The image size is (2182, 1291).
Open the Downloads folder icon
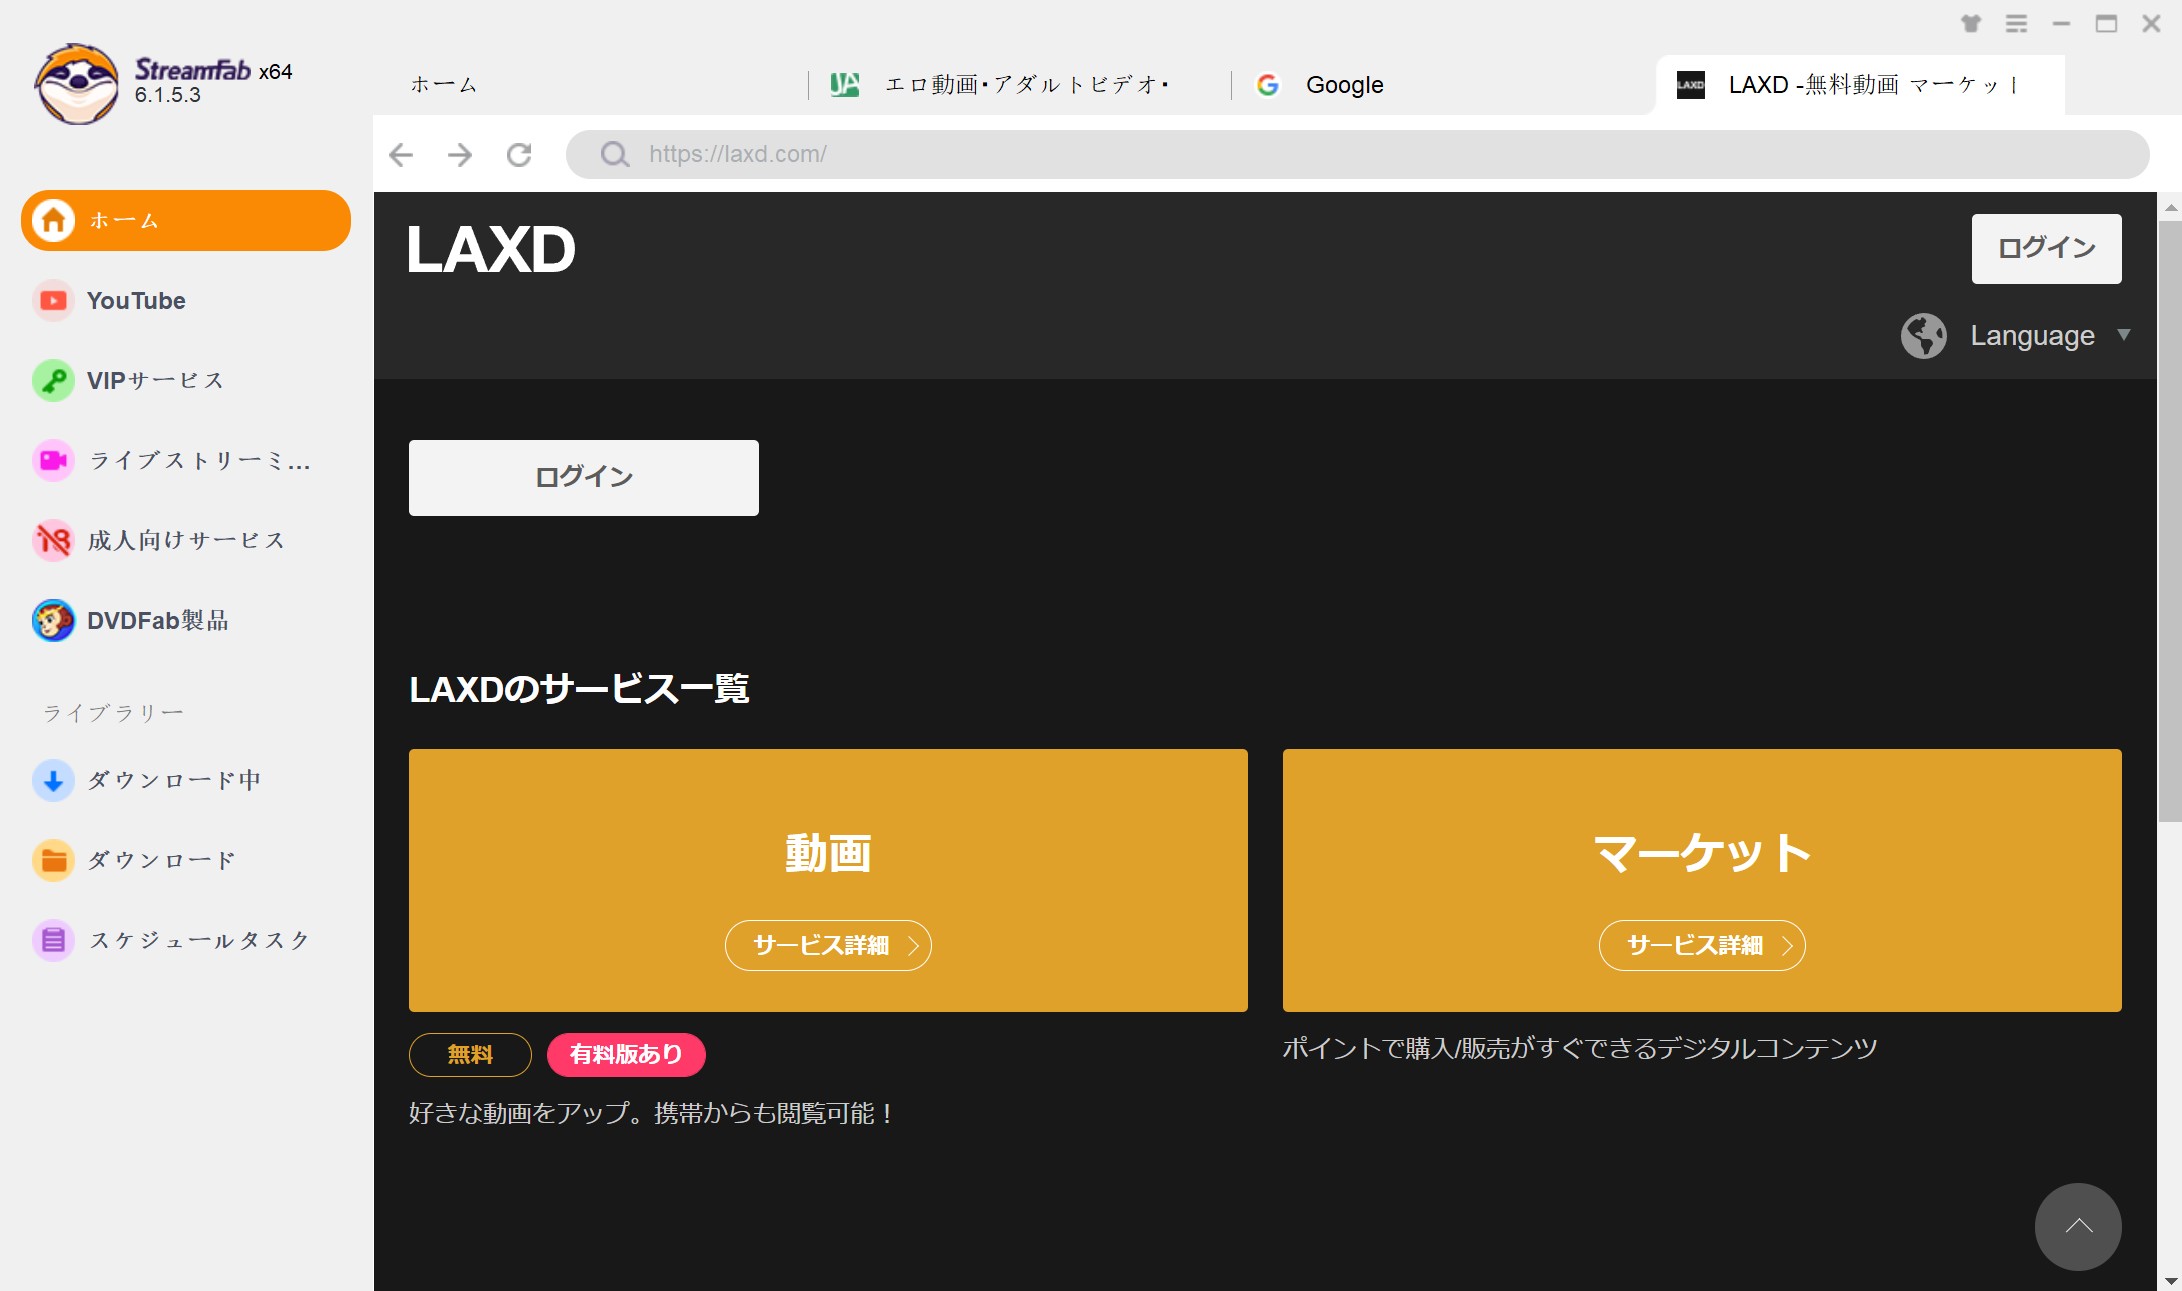[x=54, y=861]
